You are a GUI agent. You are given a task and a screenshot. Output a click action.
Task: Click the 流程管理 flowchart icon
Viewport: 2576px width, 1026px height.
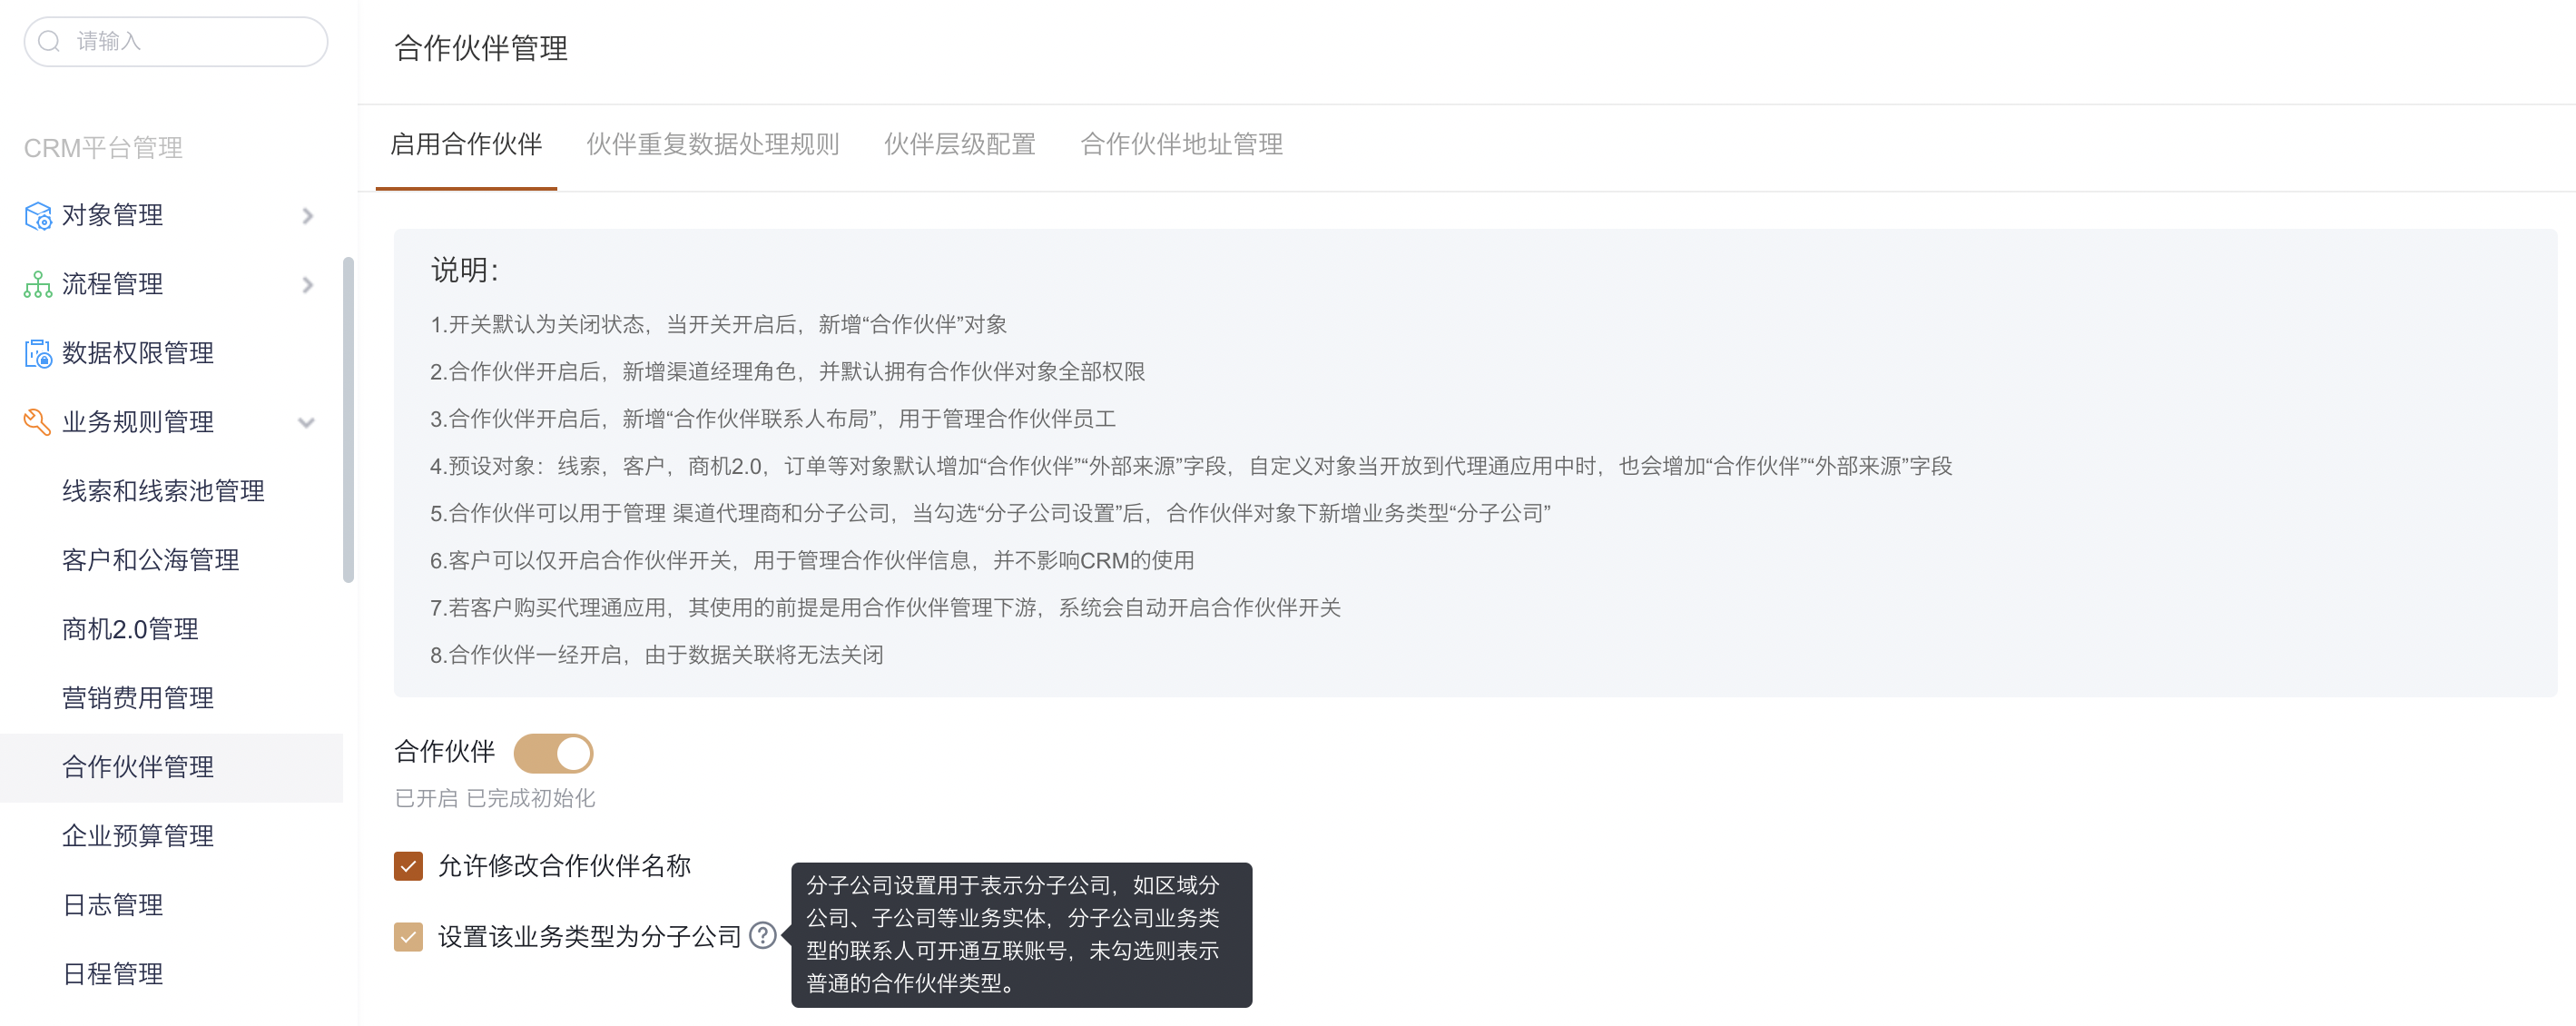click(38, 285)
